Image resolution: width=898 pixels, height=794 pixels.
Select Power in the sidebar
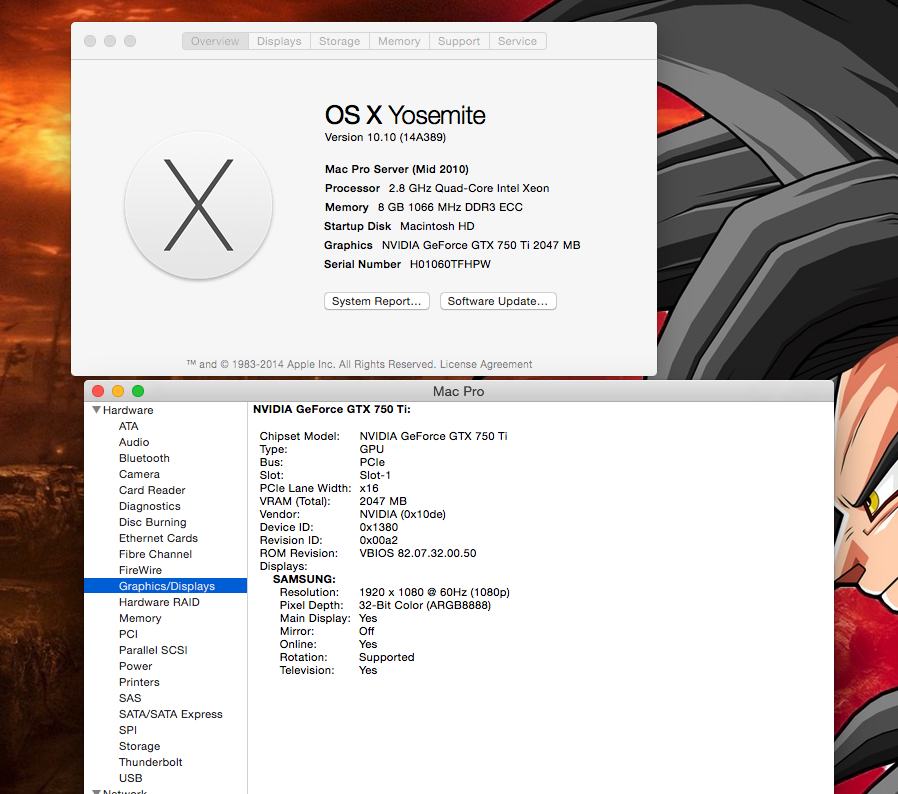point(136,666)
